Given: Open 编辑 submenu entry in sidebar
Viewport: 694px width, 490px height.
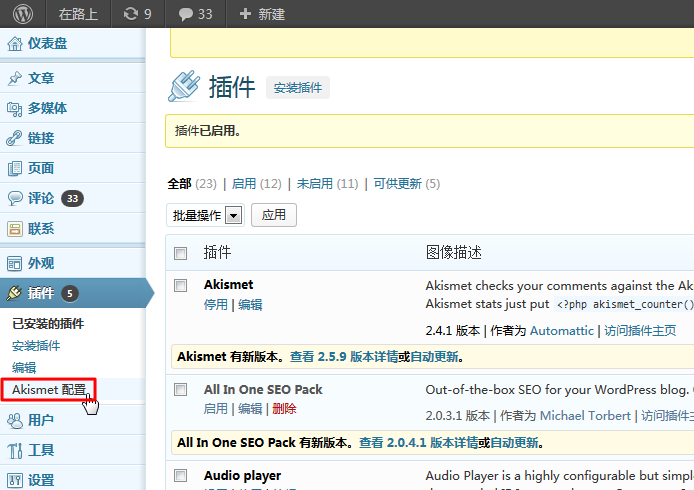Looking at the screenshot, I should (x=24, y=367).
